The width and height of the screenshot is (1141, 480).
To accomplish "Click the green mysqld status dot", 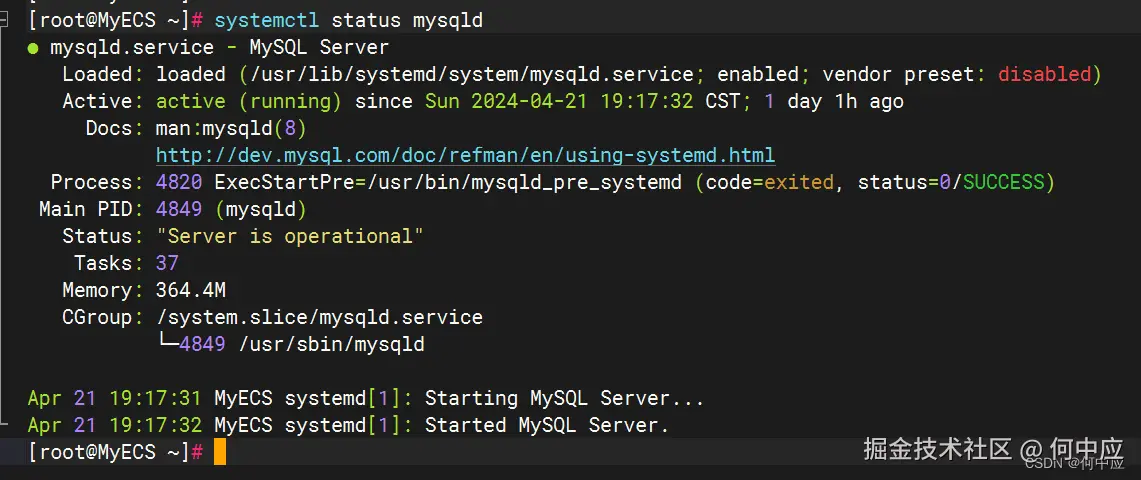I will pyautogui.click(x=34, y=47).
